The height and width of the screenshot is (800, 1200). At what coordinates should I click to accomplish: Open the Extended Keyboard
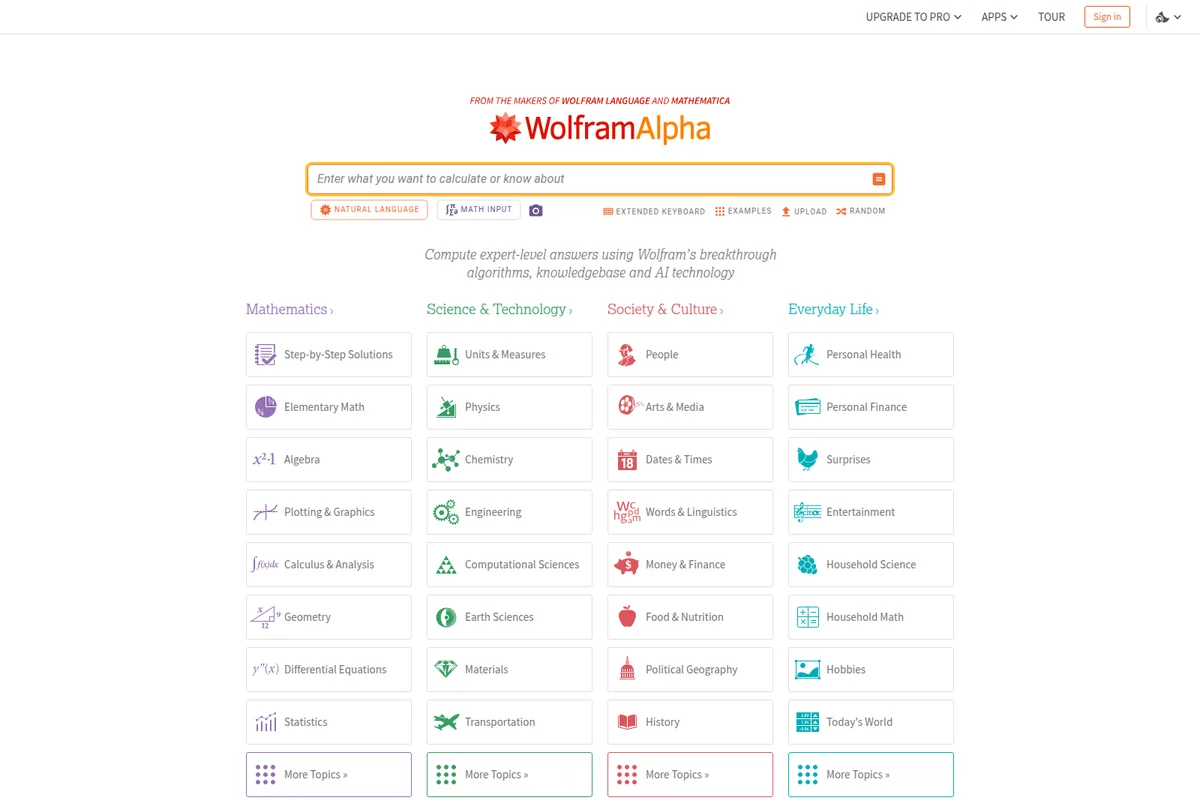[x=653, y=211]
